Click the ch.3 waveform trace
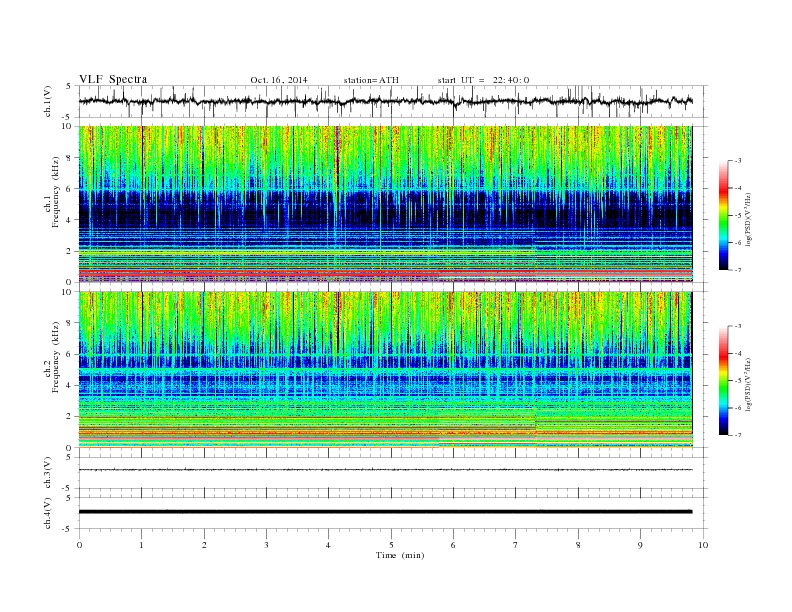This screenshot has width=792, height=612. pyautogui.click(x=386, y=470)
